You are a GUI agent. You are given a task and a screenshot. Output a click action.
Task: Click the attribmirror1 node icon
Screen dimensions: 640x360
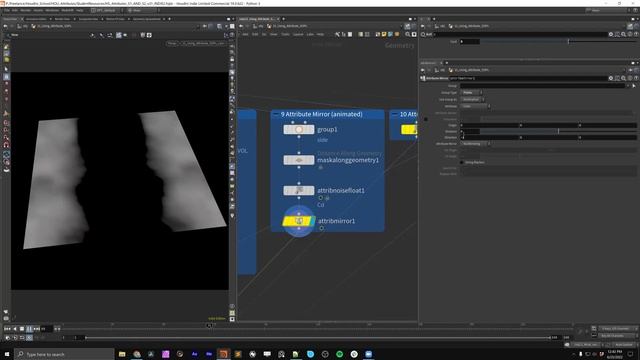coord(299,221)
